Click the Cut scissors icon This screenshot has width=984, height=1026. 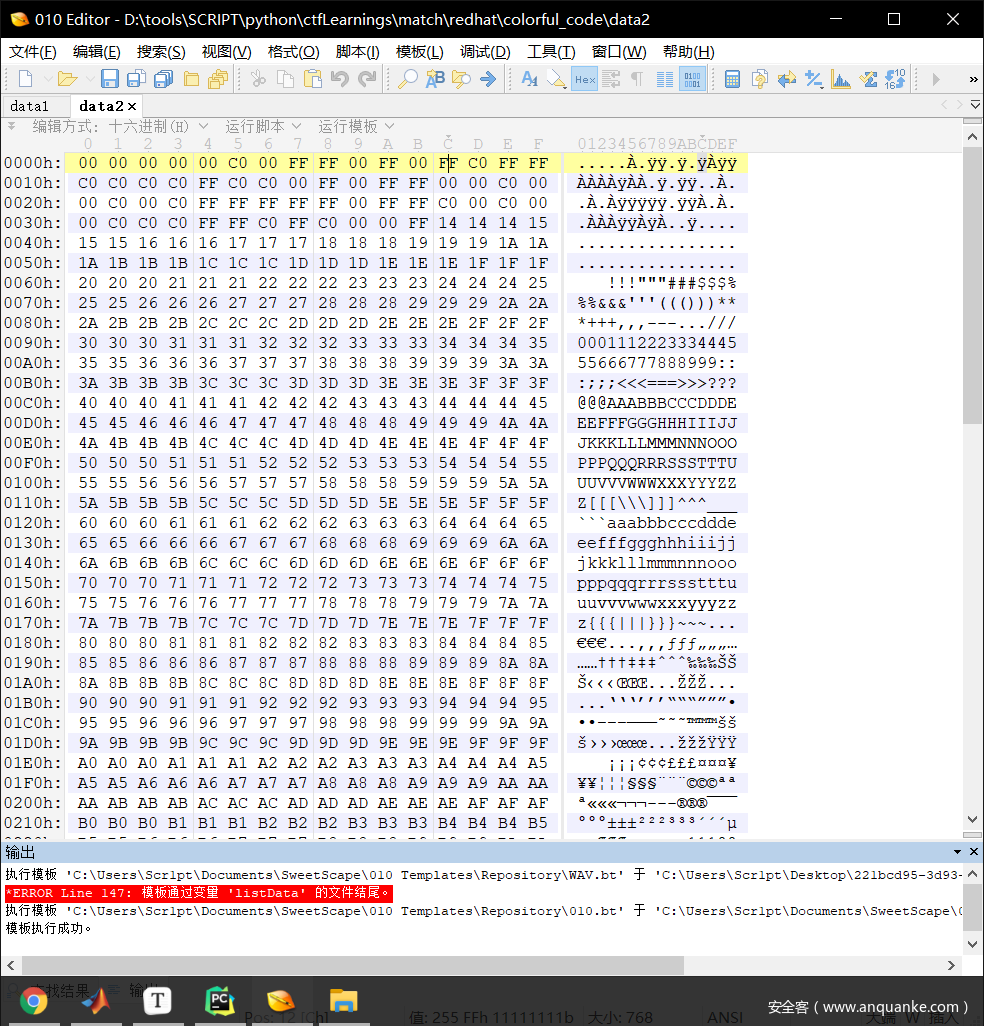(258, 79)
